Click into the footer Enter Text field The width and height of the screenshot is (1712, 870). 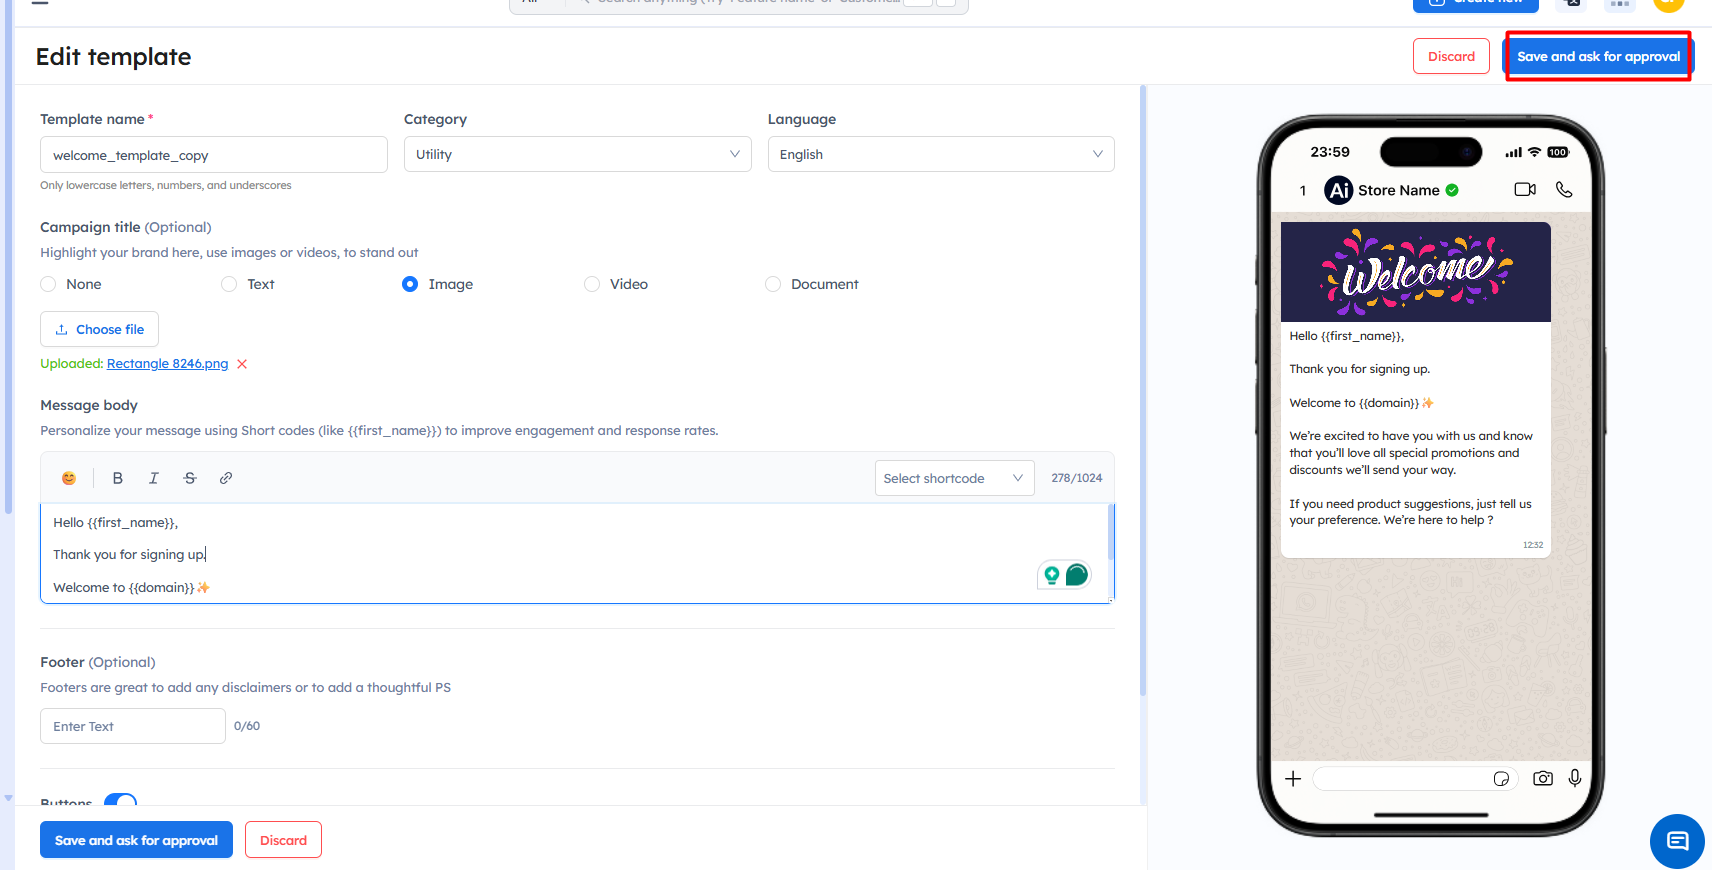132,726
